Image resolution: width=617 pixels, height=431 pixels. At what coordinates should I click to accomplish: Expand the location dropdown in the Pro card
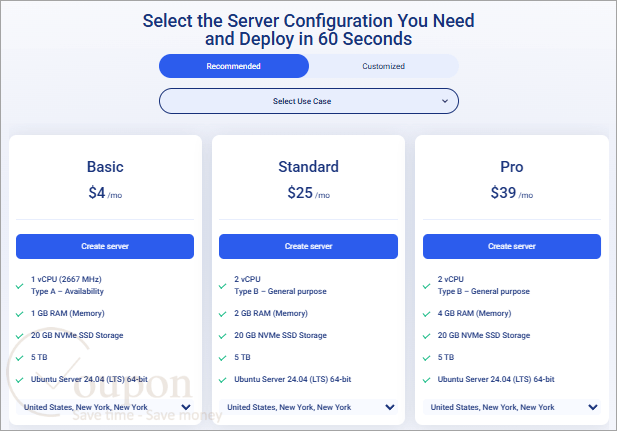(512, 407)
